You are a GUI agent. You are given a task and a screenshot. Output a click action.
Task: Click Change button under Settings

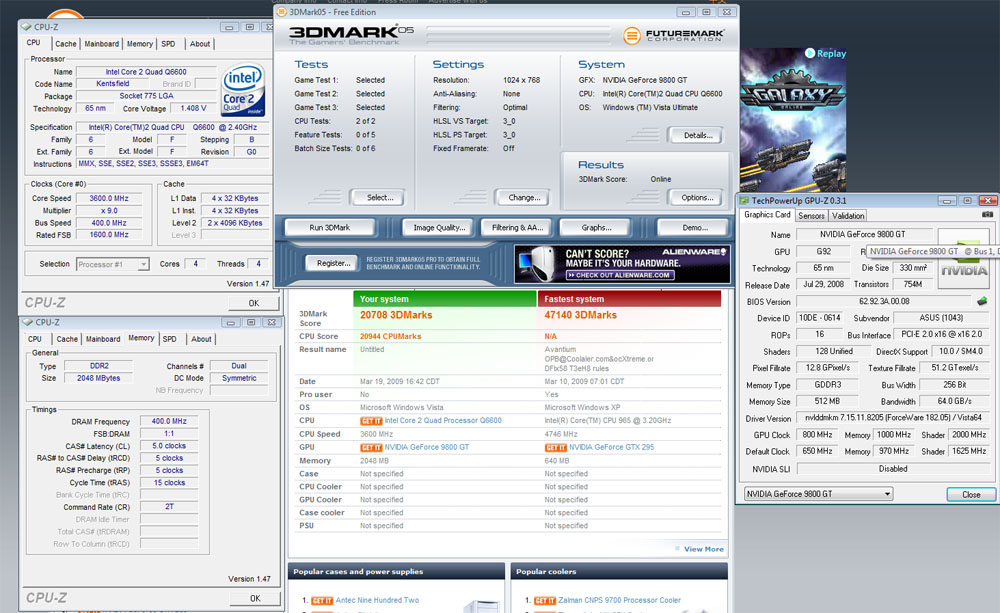coord(524,198)
